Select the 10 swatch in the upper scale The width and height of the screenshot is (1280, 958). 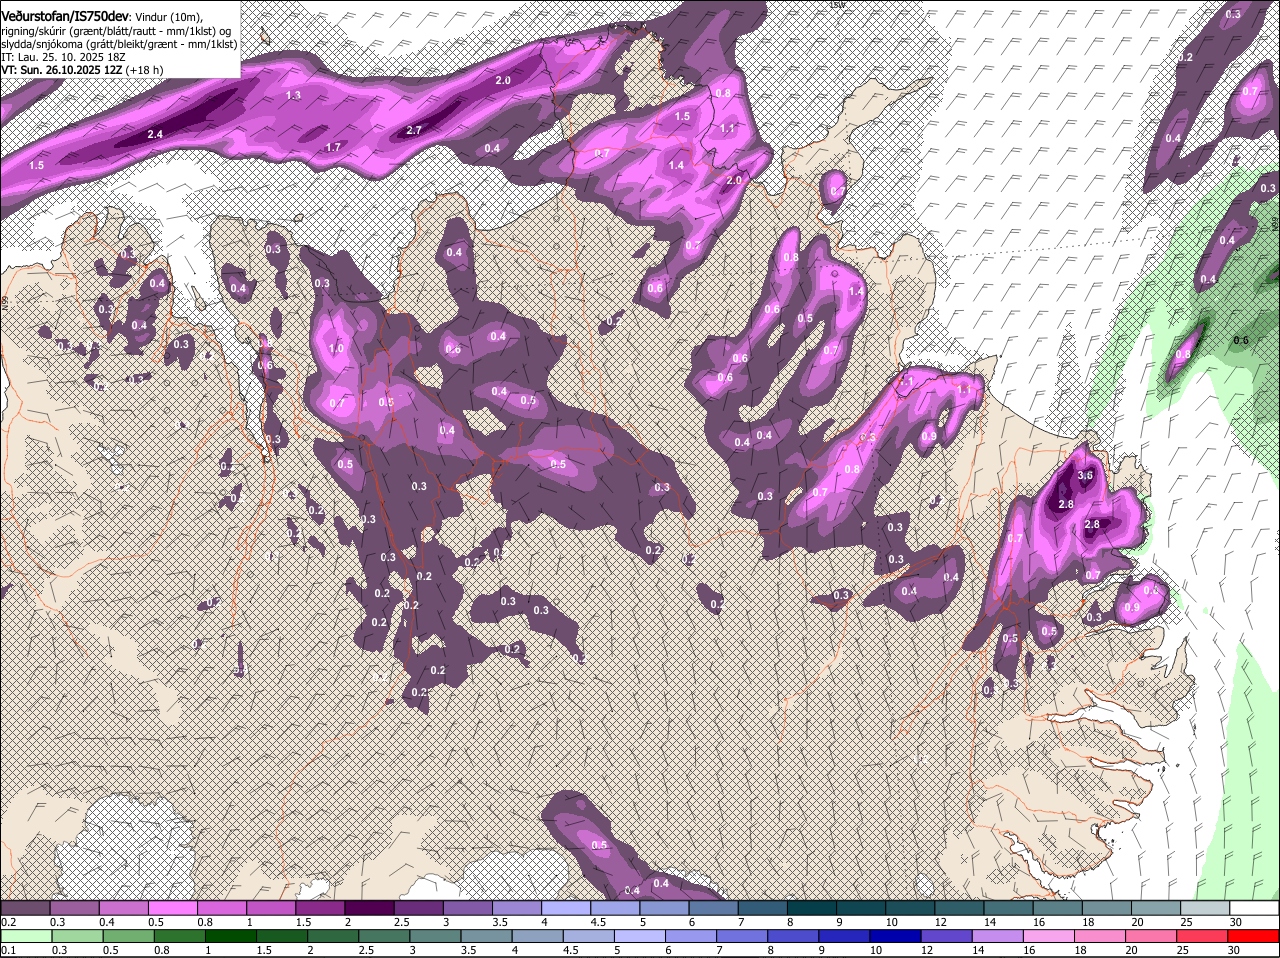910,907
